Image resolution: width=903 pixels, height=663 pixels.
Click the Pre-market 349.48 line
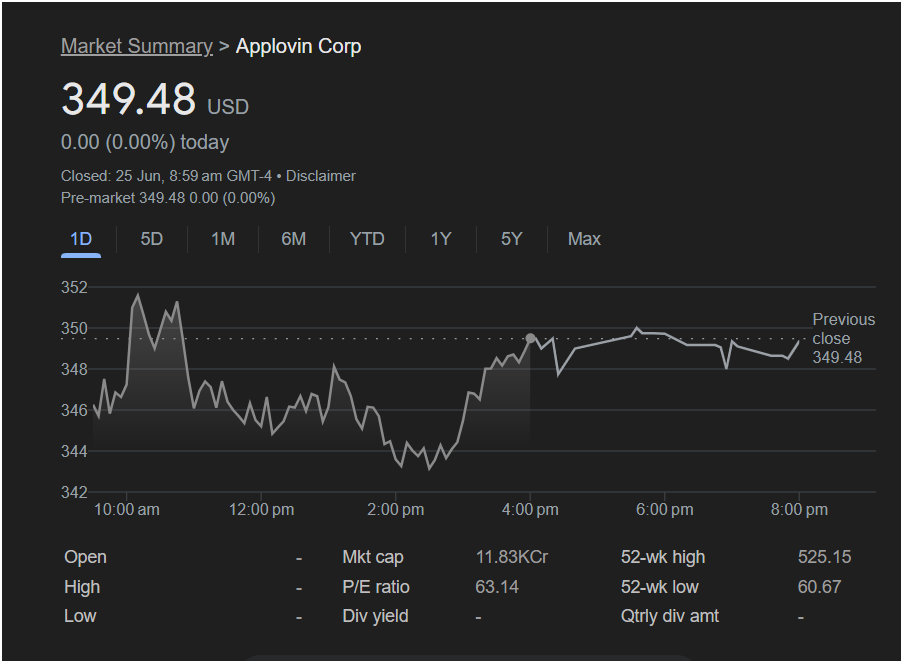tap(168, 198)
